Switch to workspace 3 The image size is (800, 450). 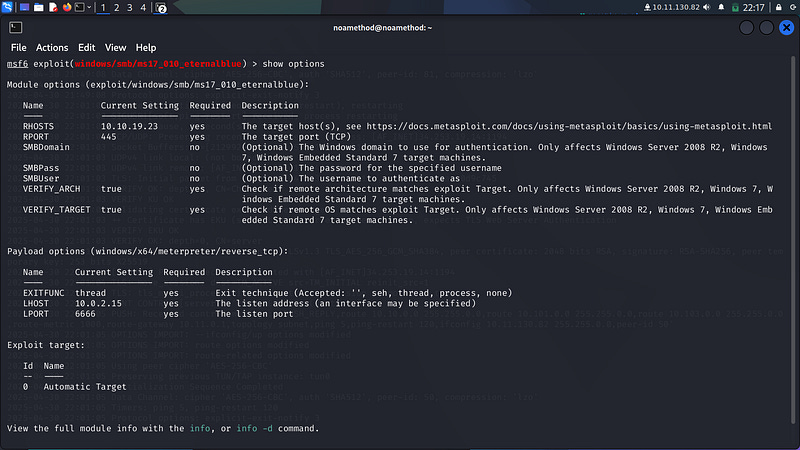coord(130,8)
